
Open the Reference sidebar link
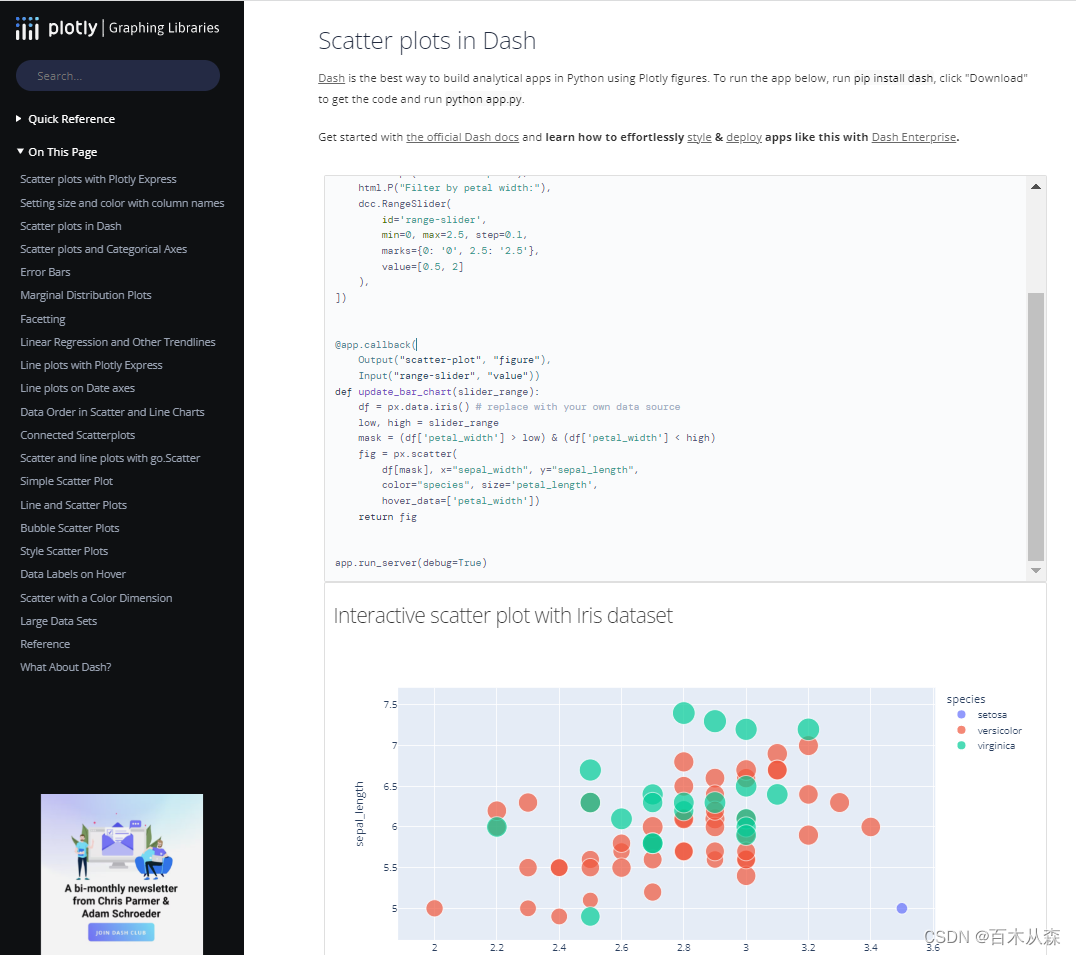[45, 644]
